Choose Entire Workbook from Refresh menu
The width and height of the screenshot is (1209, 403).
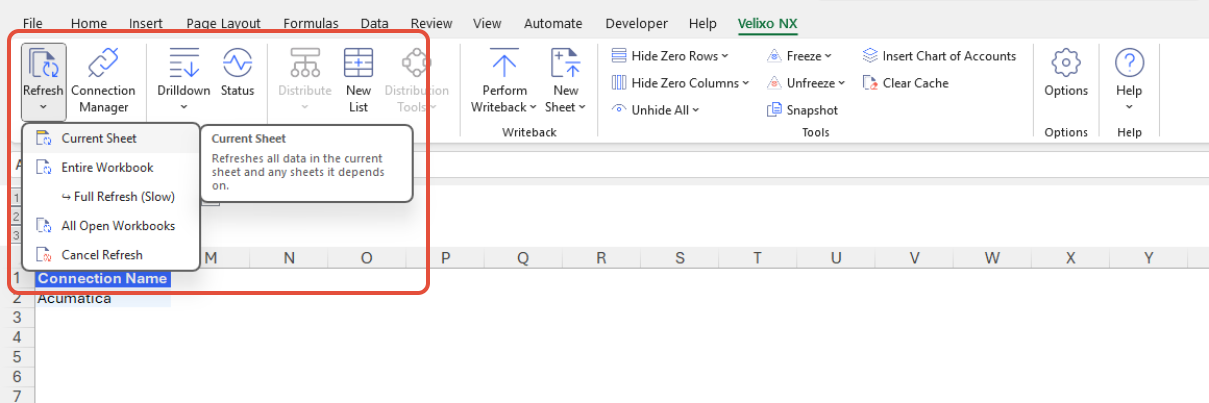(107, 167)
